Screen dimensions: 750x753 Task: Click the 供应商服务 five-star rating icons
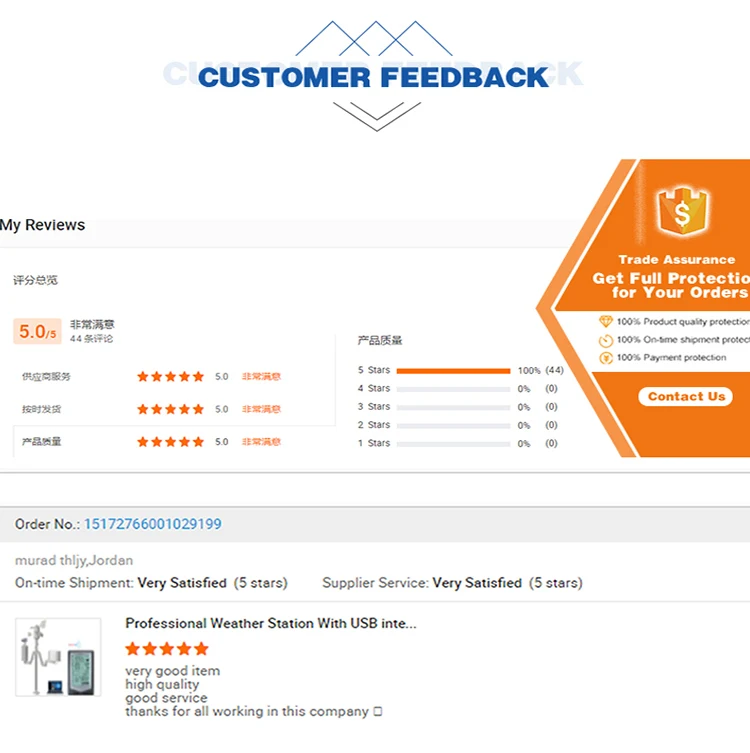pyautogui.click(x=170, y=377)
